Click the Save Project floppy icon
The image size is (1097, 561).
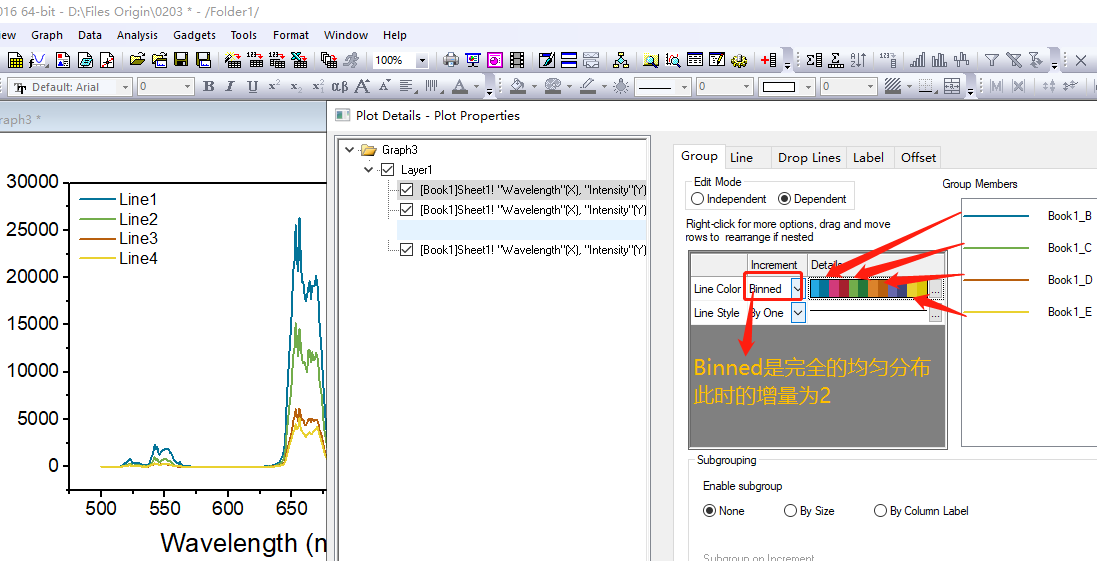pos(181,60)
